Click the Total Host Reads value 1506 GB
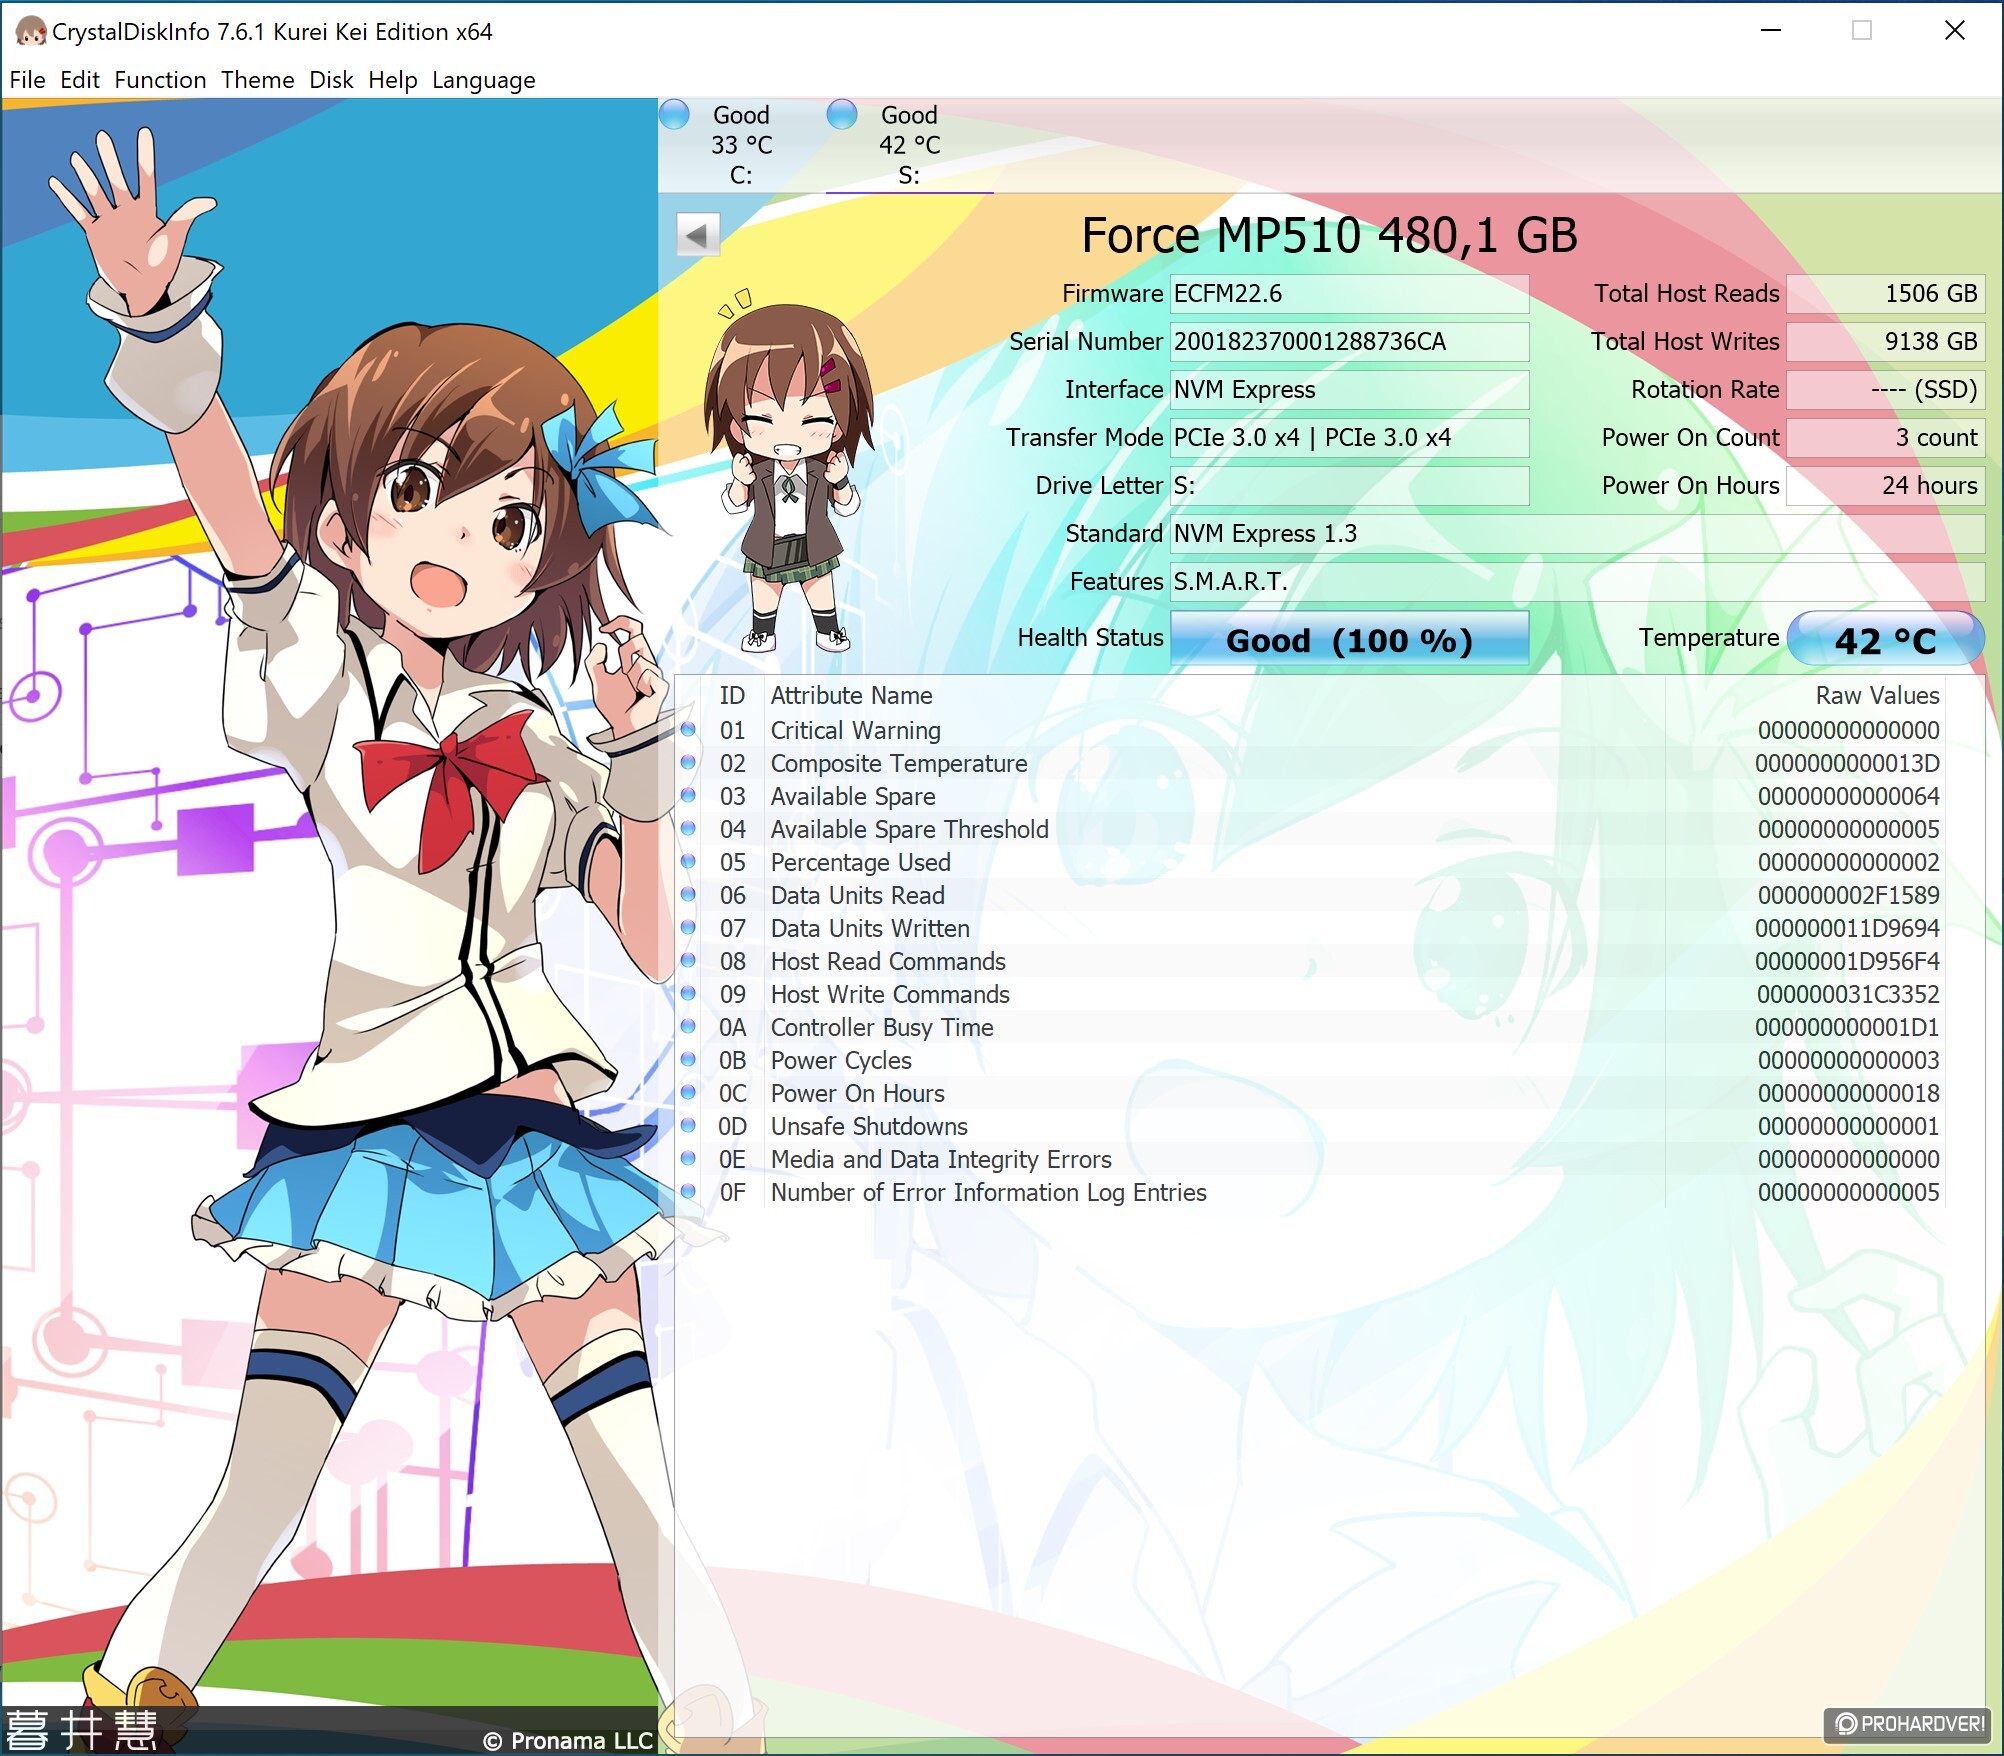2004x1756 pixels. coord(1886,294)
